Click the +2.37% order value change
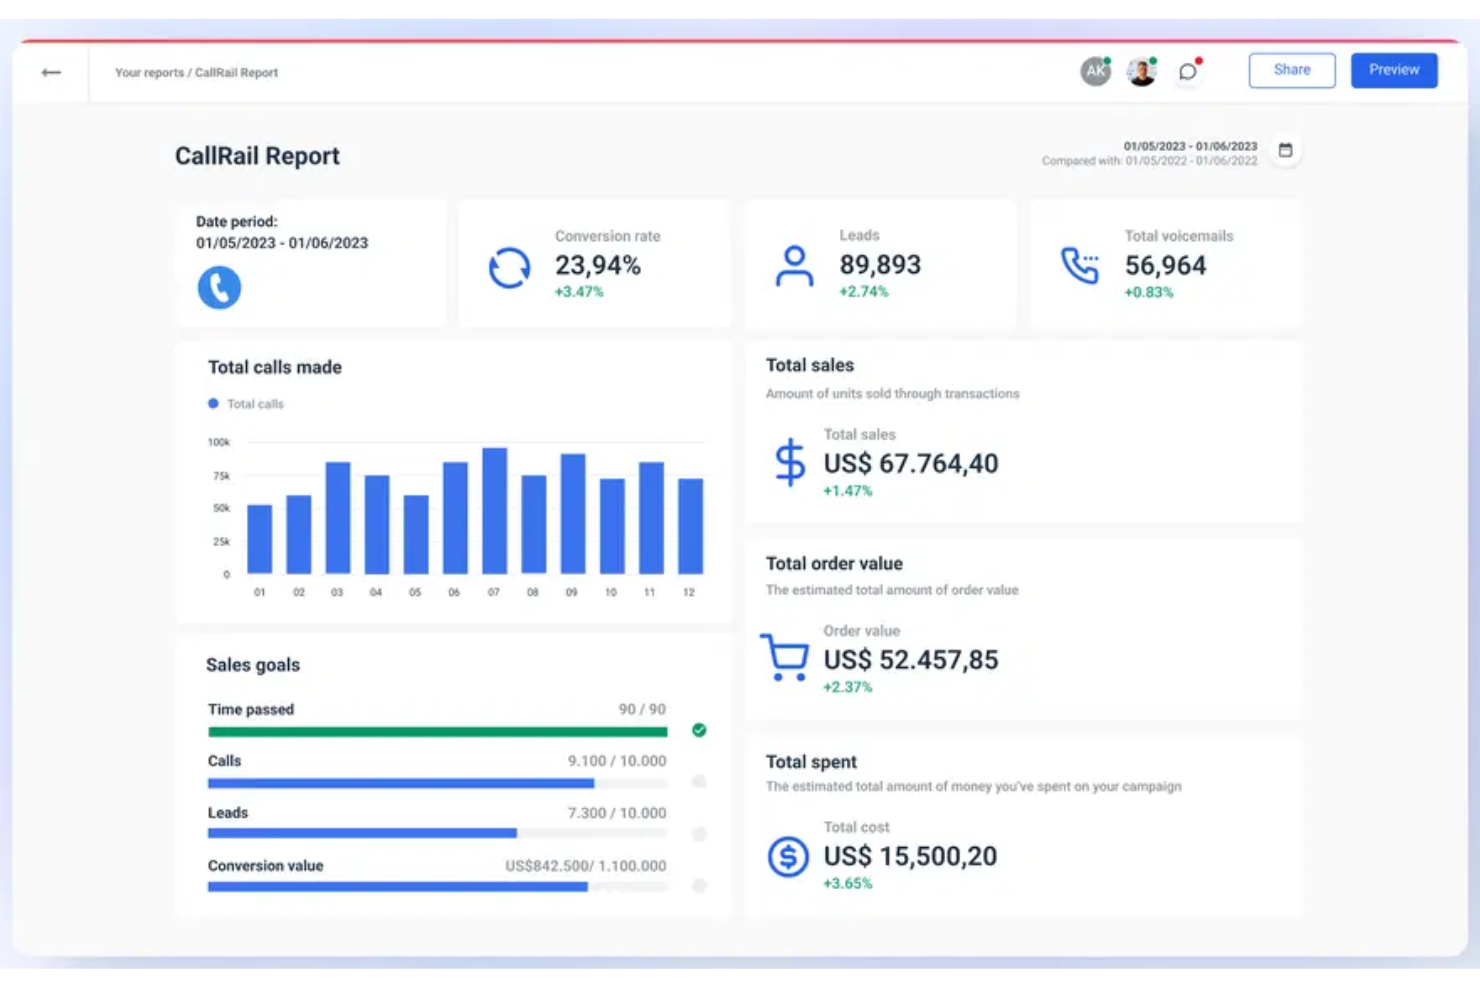The image size is (1480, 987). (848, 687)
